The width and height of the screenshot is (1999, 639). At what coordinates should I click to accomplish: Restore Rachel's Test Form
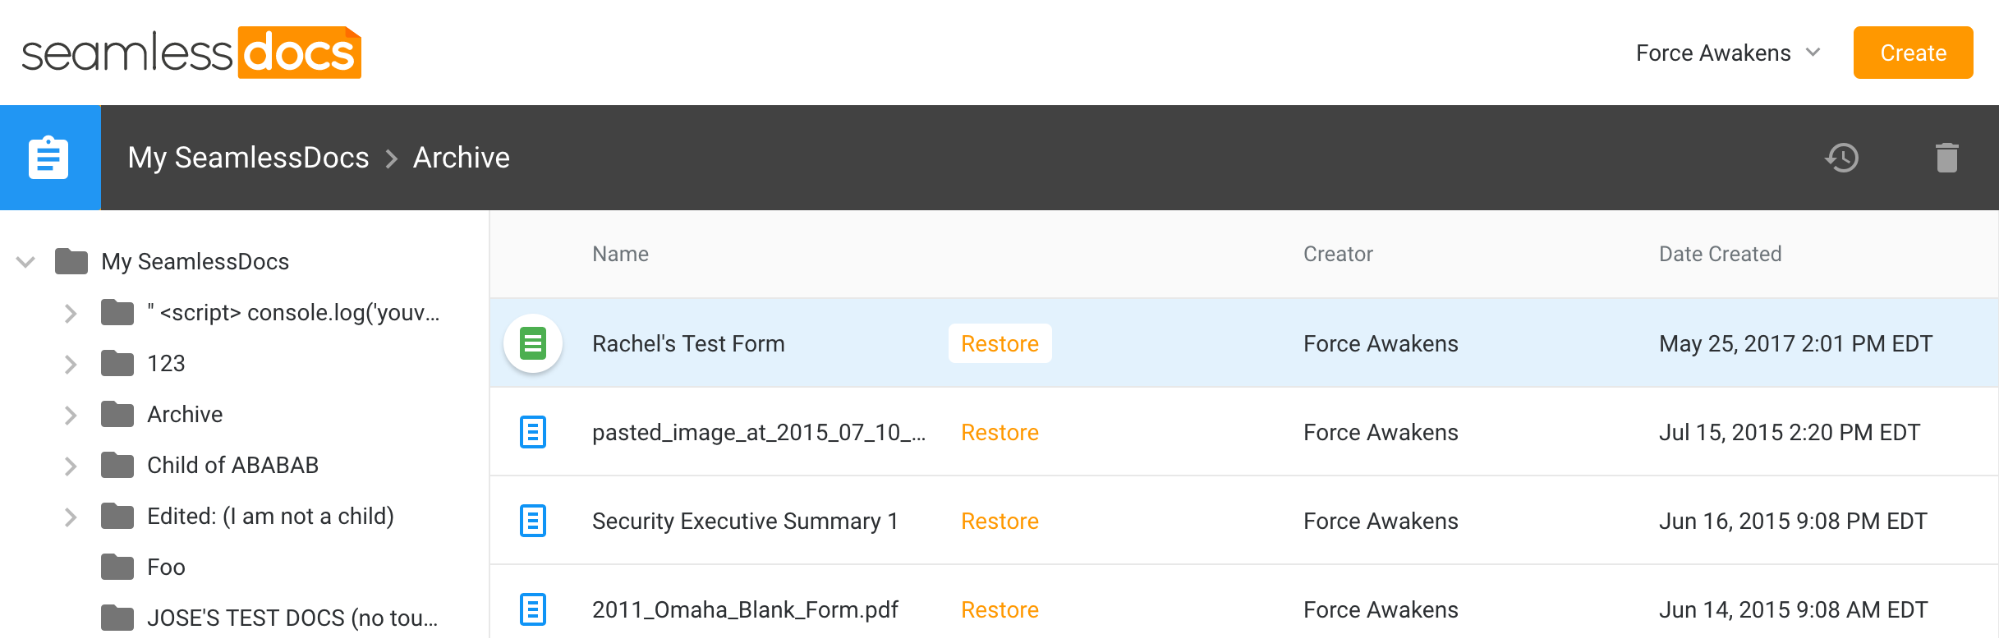coord(1000,343)
